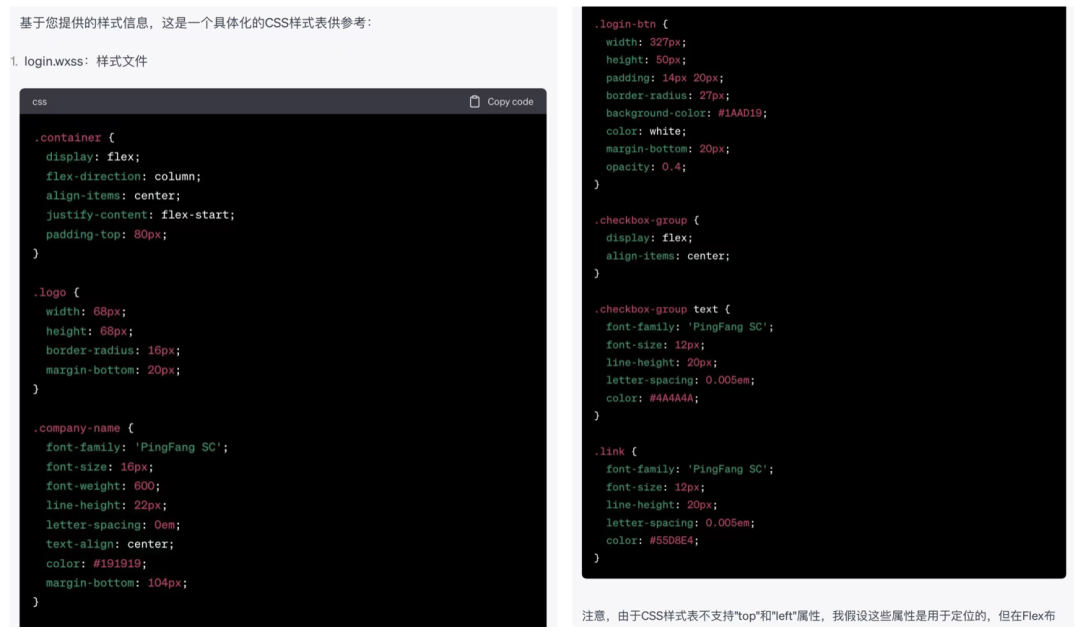
Task: Select the 'color: #55D8E4;' declaration
Action: pyautogui.click(x=652, y=541)
